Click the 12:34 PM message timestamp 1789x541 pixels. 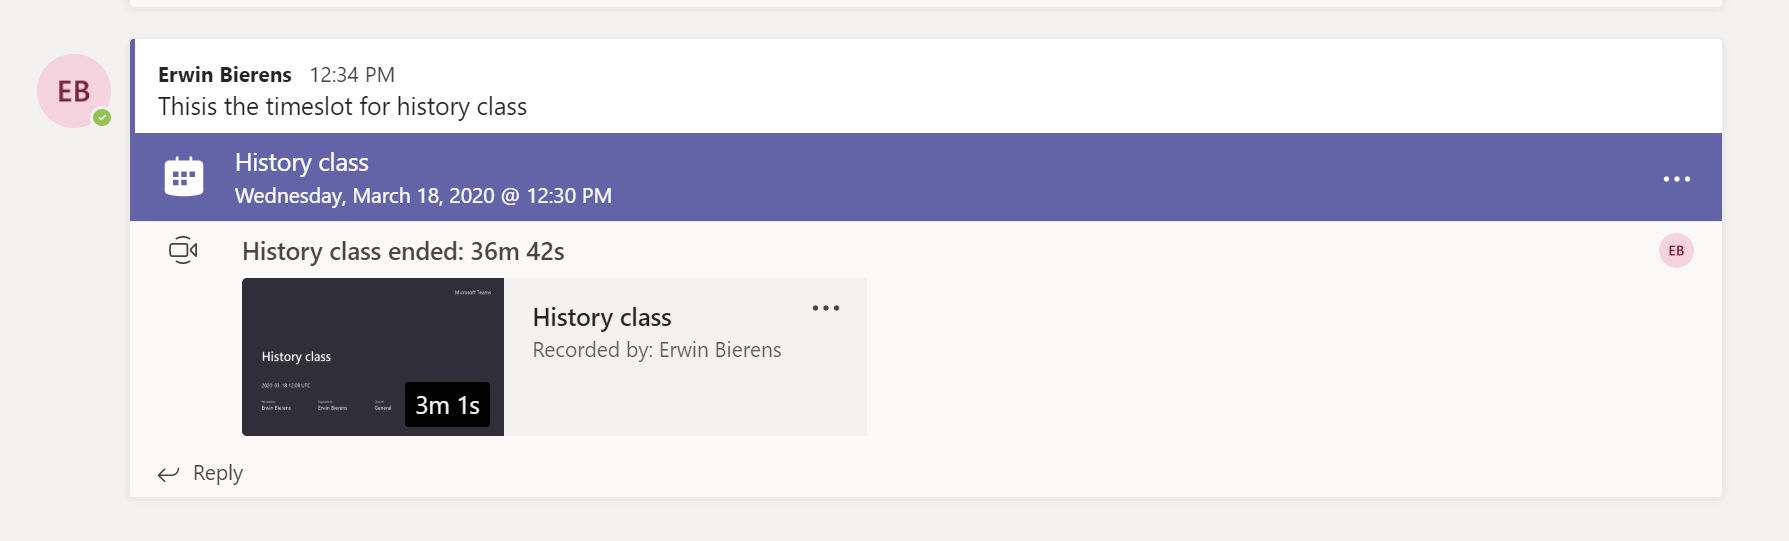[x=352, y=75]
